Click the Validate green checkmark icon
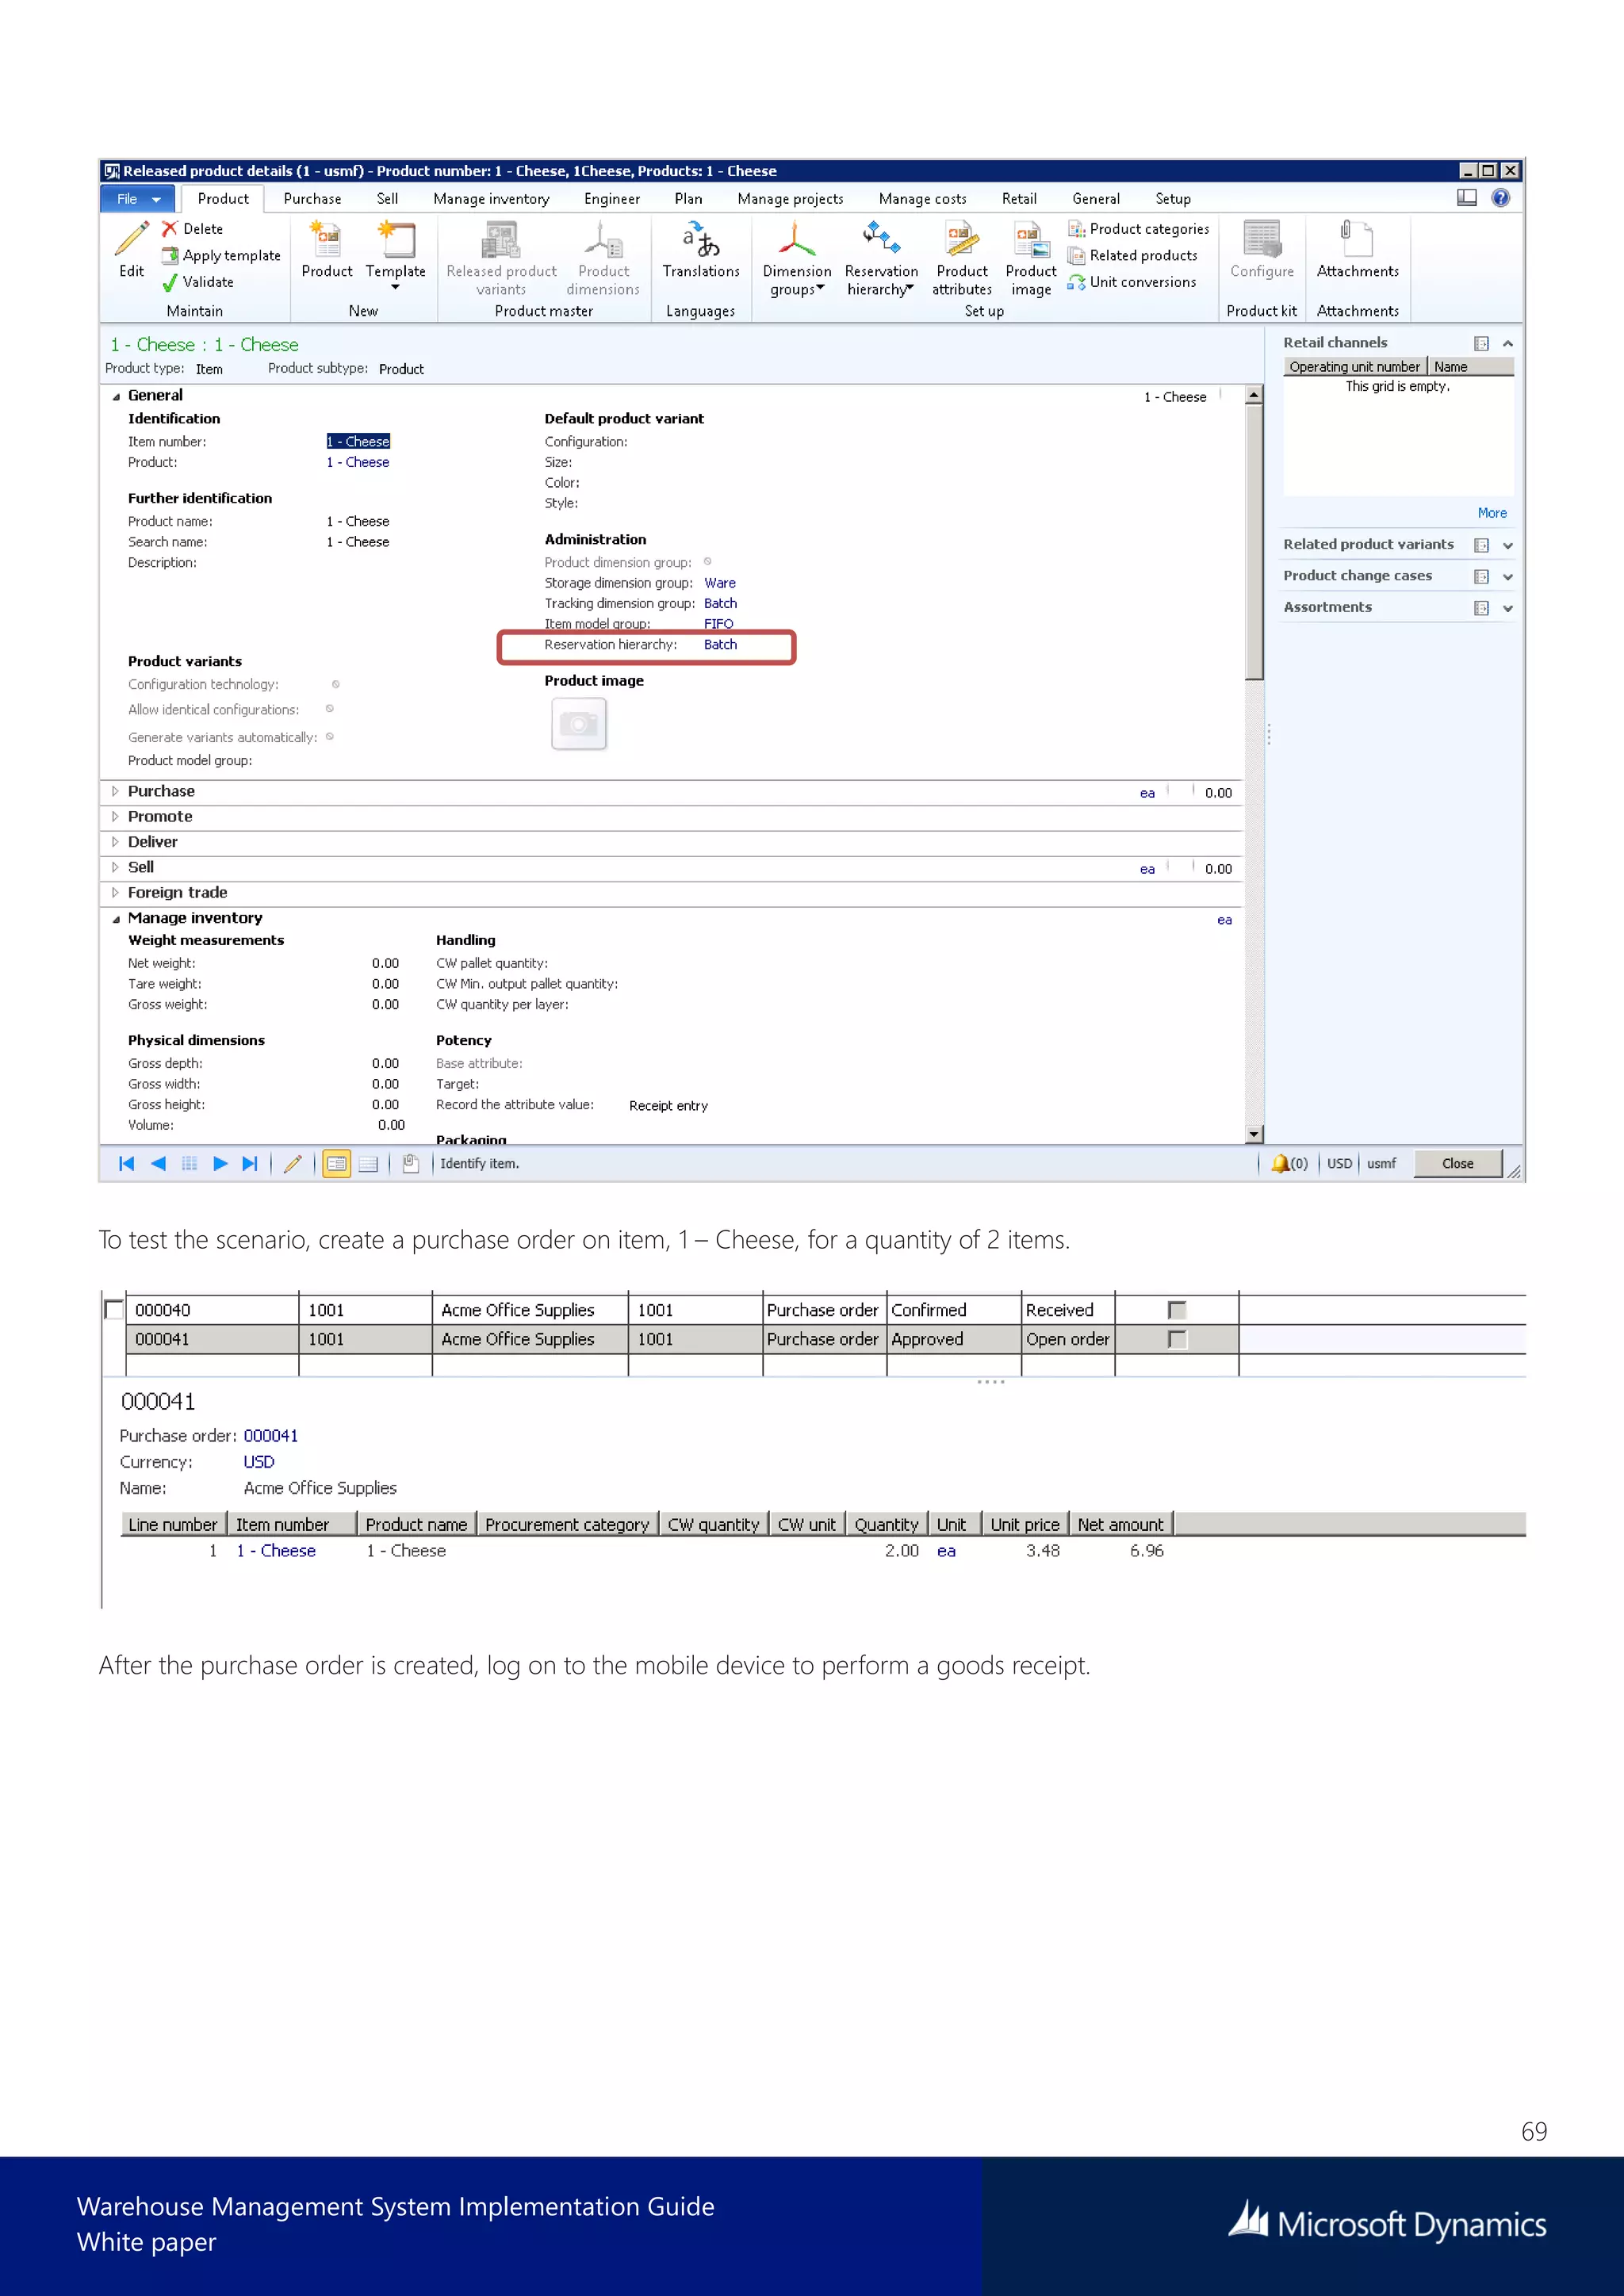 pos(170,283)
